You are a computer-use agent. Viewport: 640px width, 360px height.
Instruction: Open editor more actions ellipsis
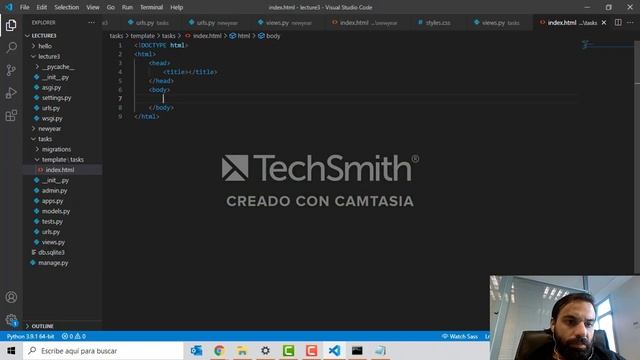pyautogui.click(x=631, y=22)
